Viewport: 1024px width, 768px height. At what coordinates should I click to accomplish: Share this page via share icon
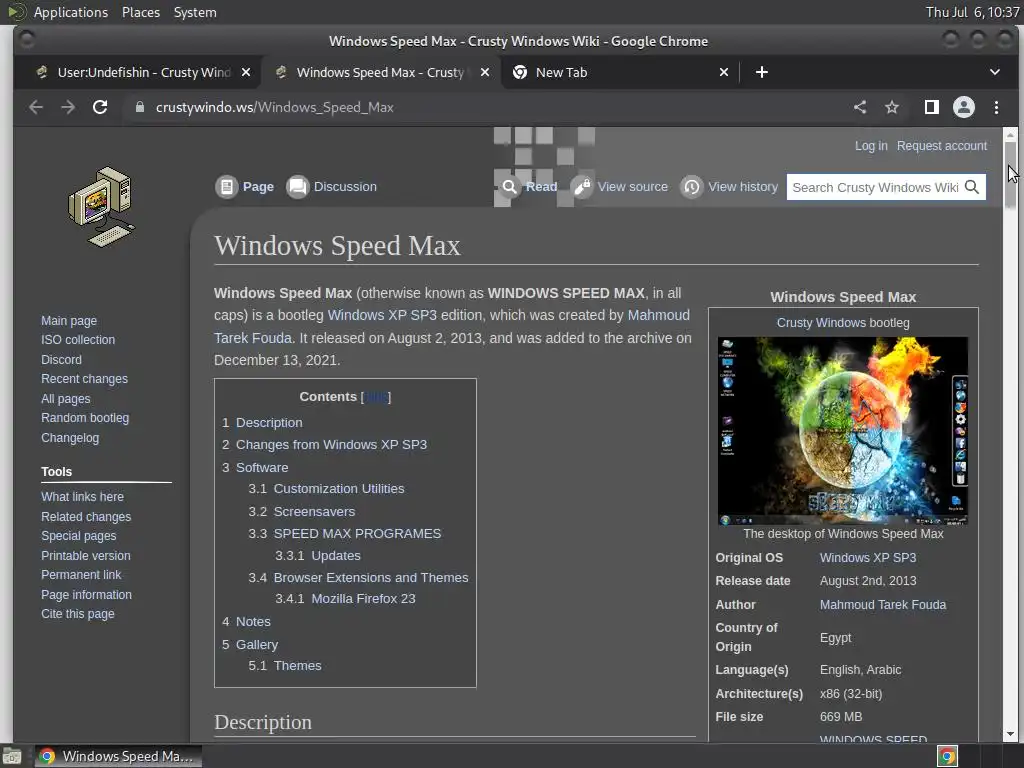[x=860, y=107]
